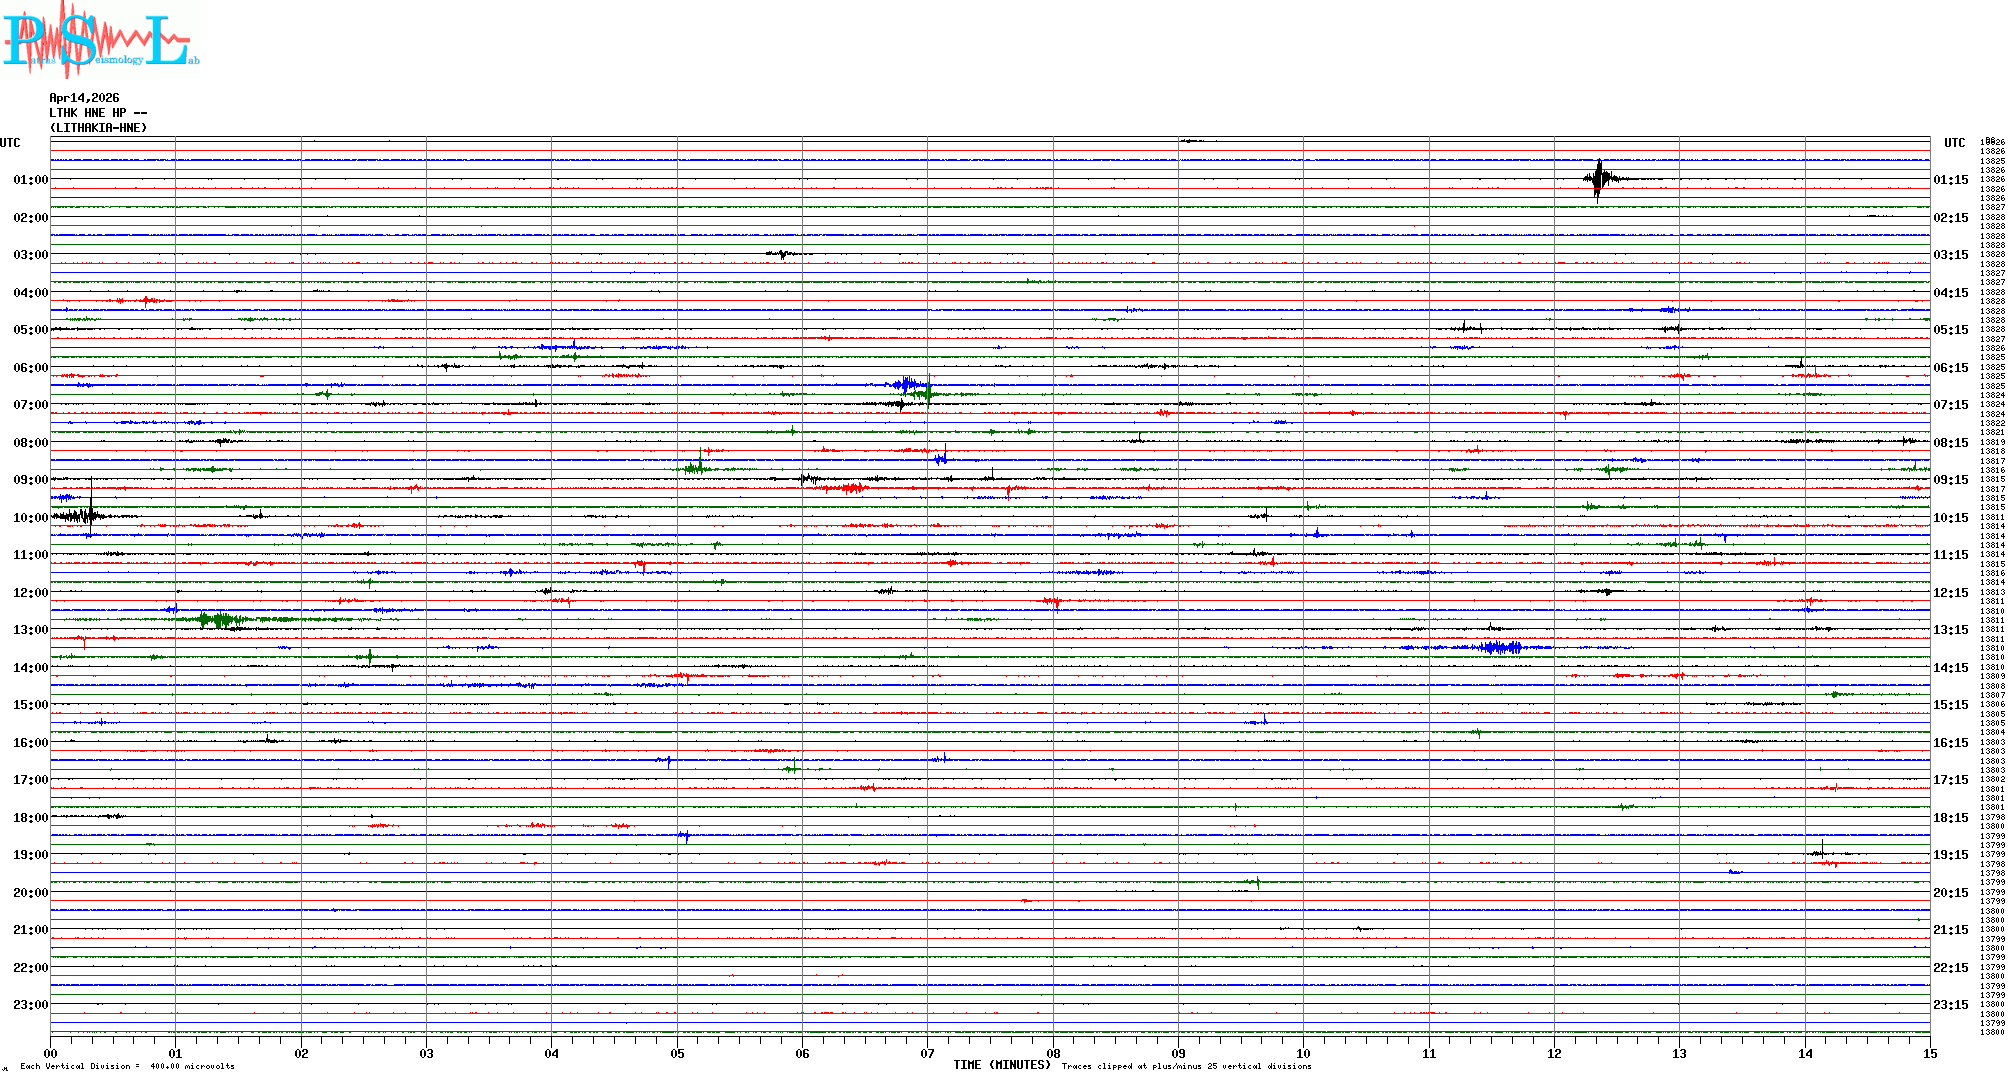Click the 12:00 hour label on left
This screenshot has height=1080, width=2010.
30,593
